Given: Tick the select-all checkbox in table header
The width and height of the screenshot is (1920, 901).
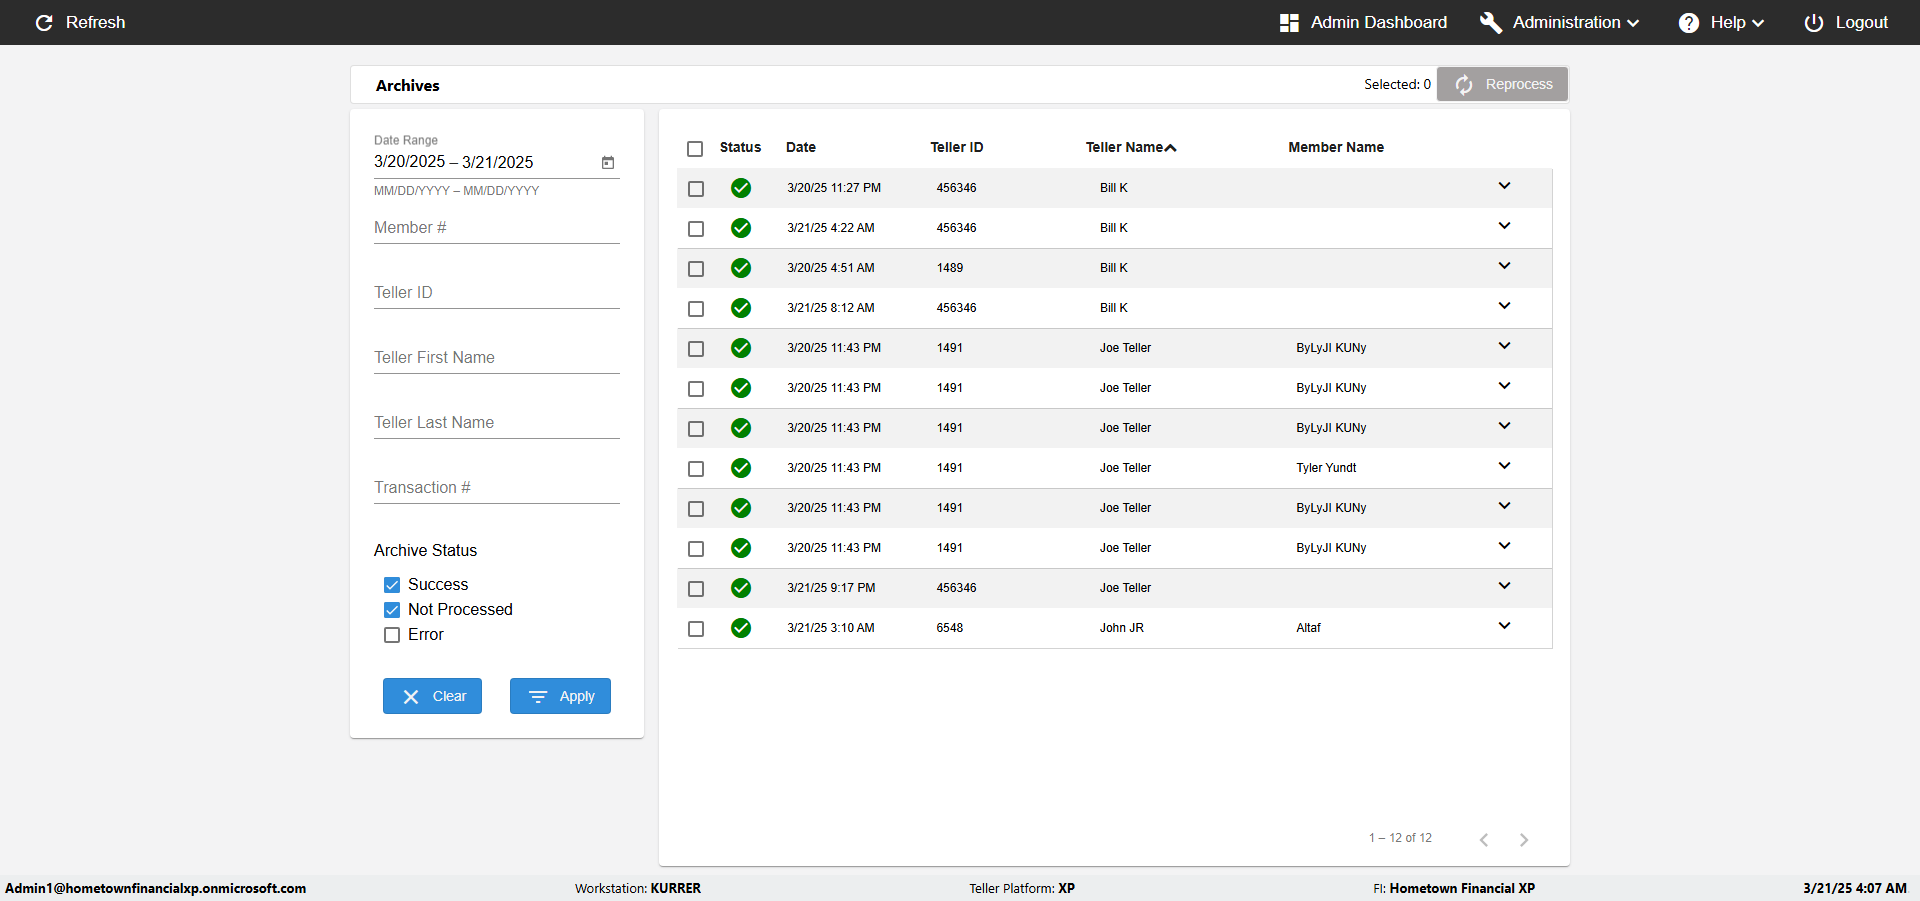Looking at the screenshot, I should point(695,149).
